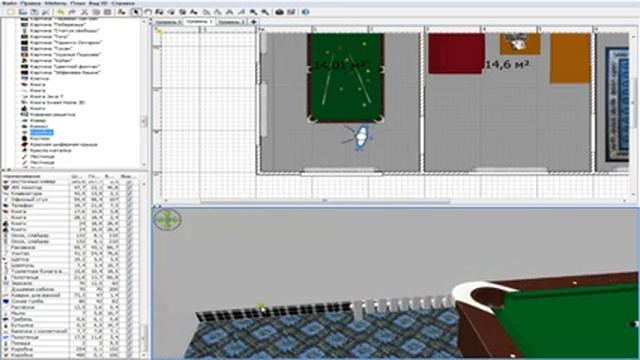Viewport: 640px width, 360px height.
Task: Click the Add furniture to home icon
Action: [121, 12]
